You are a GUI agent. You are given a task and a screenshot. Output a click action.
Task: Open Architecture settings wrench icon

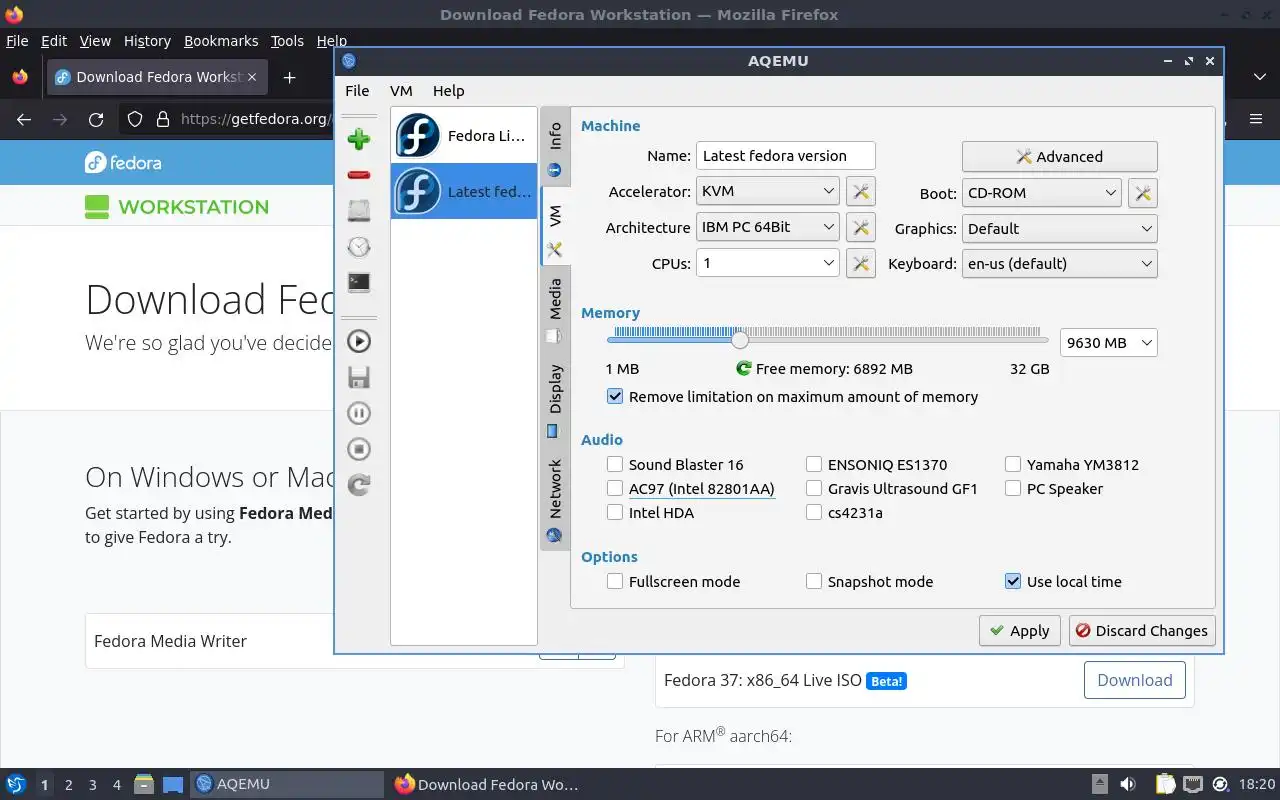(x=861, y=227)
